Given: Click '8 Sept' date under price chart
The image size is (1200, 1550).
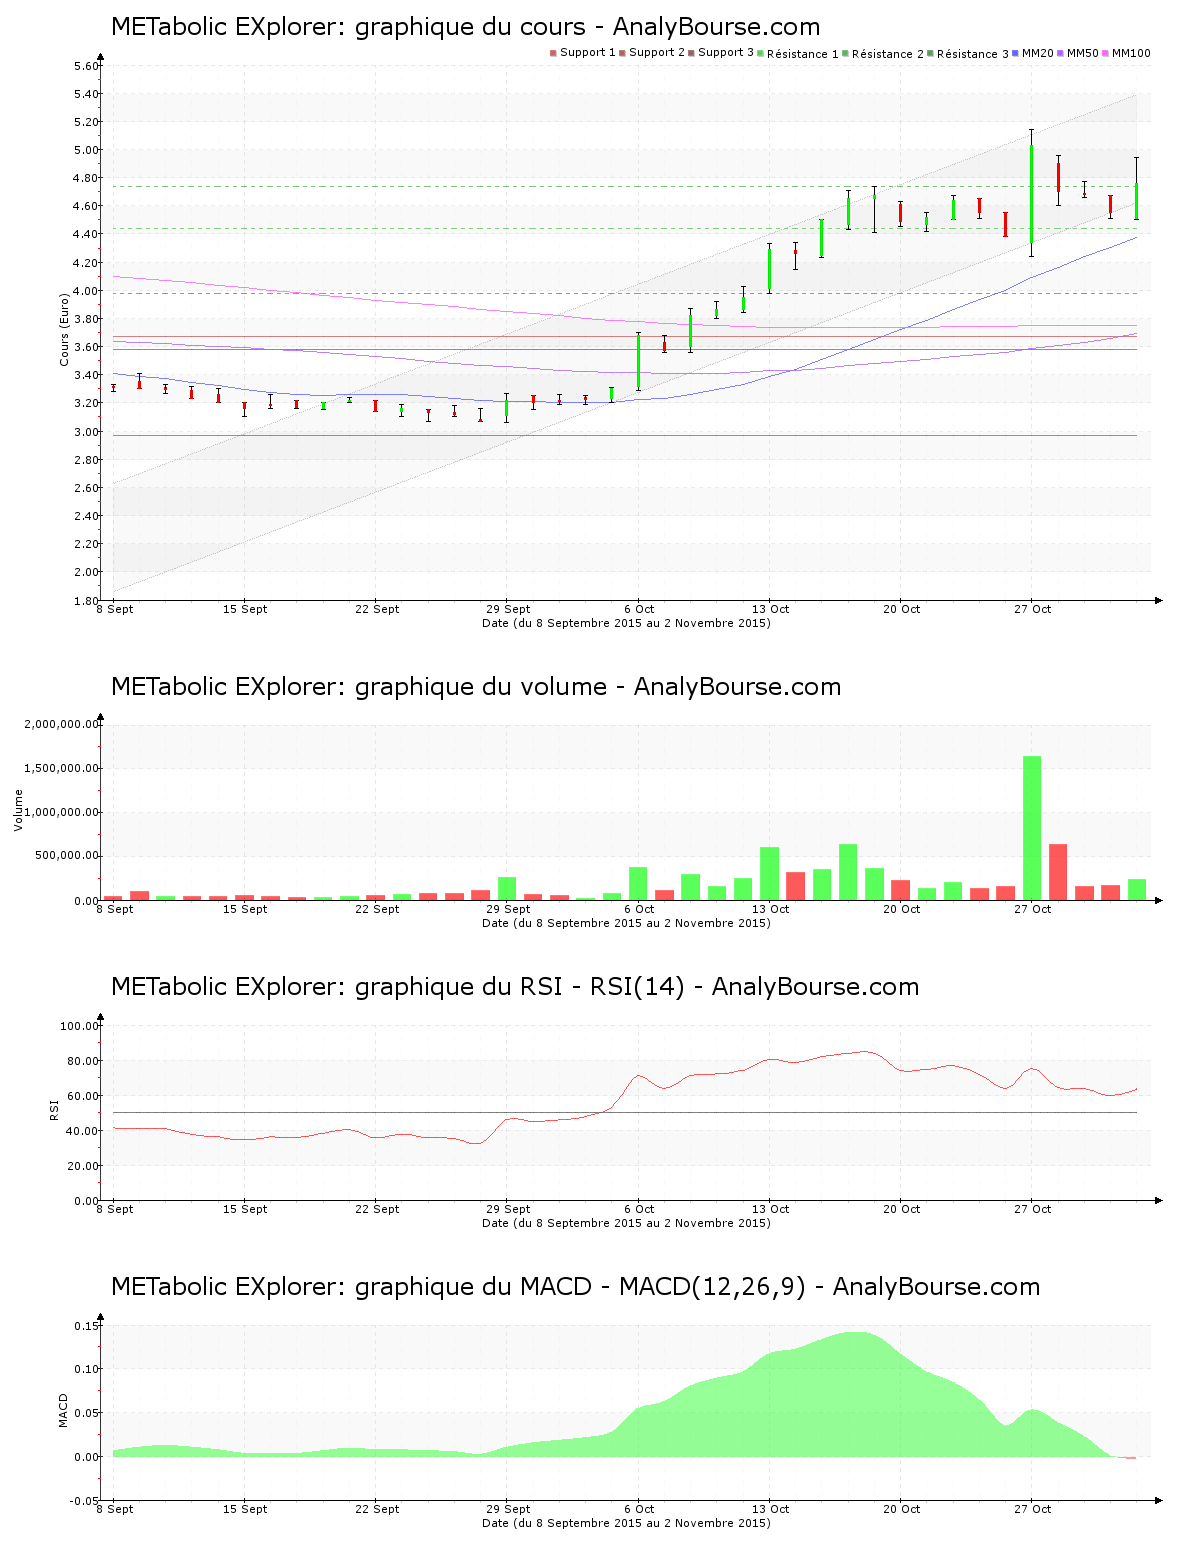Looking at the screenshot, I should pyautogui.click(x=115, y=609).
